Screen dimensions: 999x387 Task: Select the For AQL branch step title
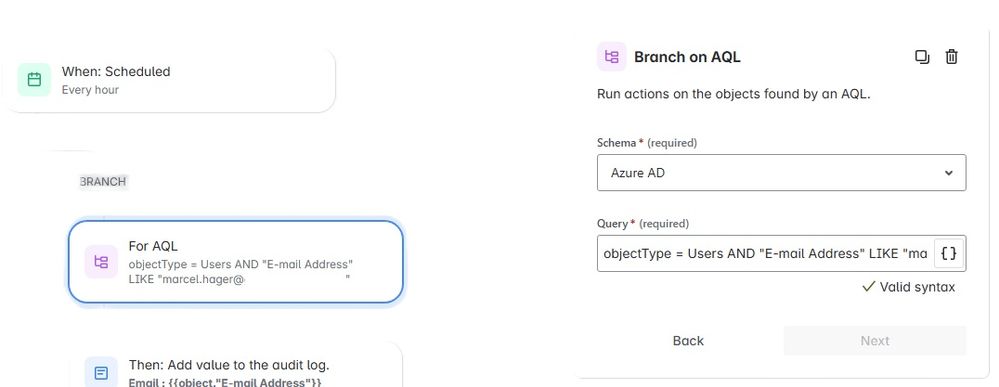tap(153, 246)
